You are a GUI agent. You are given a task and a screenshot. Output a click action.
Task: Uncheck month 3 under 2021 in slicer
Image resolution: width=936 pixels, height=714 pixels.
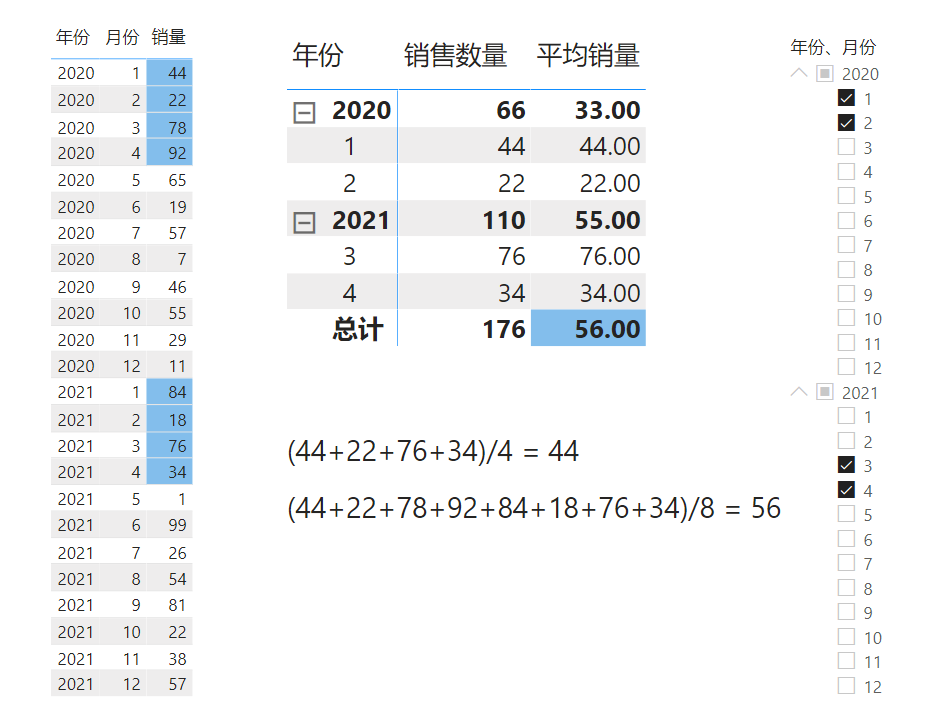[x=846, y=465]
